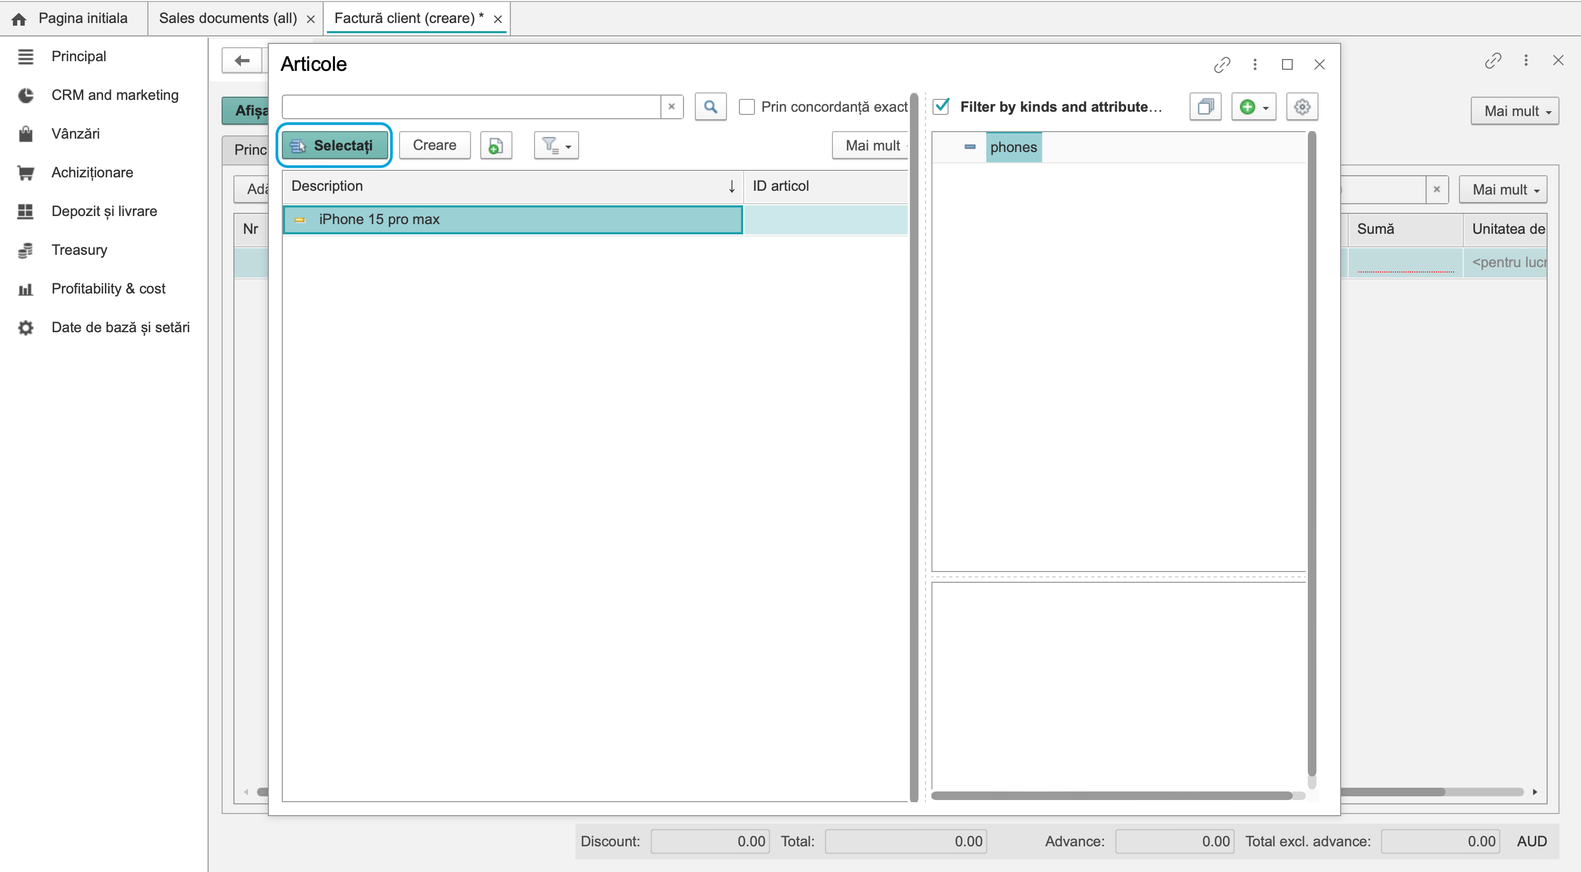Click the vertical scrollbar of the filter panel
This screenshot has width=1581, height=872.
click(1312, 454)
